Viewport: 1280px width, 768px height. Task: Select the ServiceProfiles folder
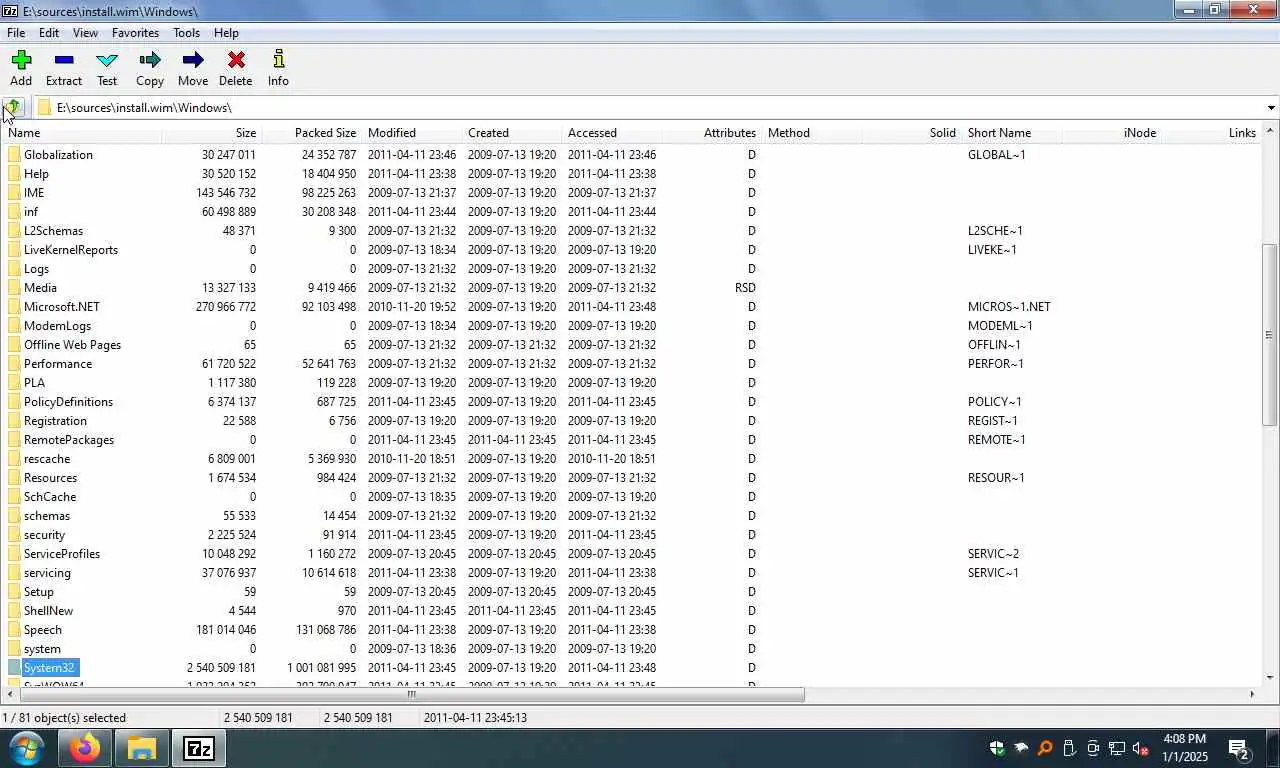[62, 554]
